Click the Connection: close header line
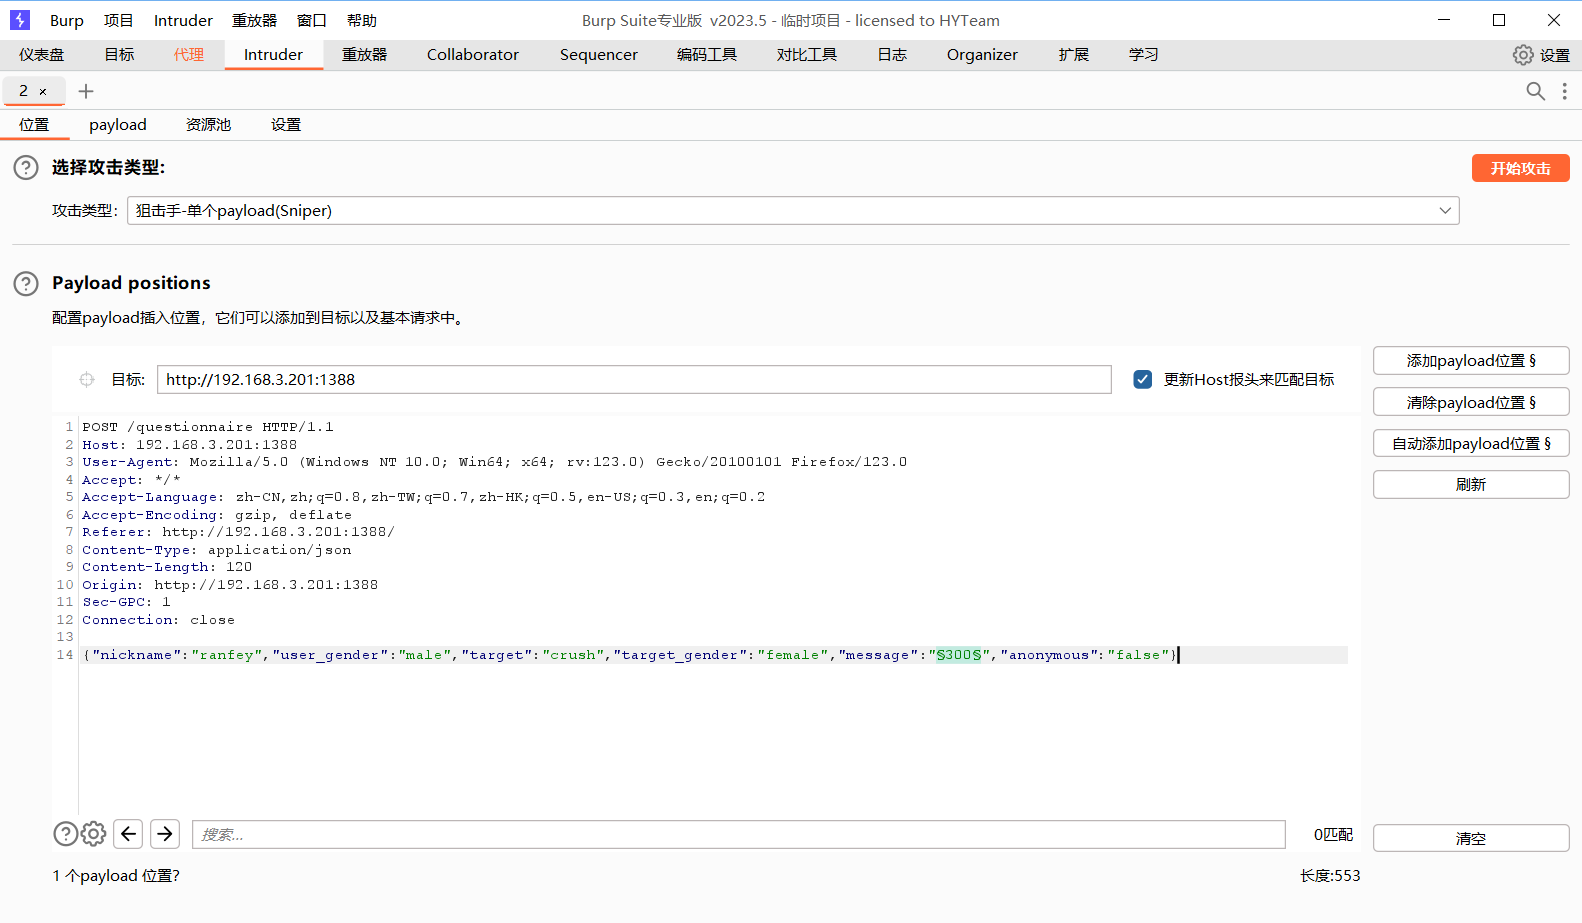Image resolution: width=1582 pixels, height=923 pixels. (158, 620)
